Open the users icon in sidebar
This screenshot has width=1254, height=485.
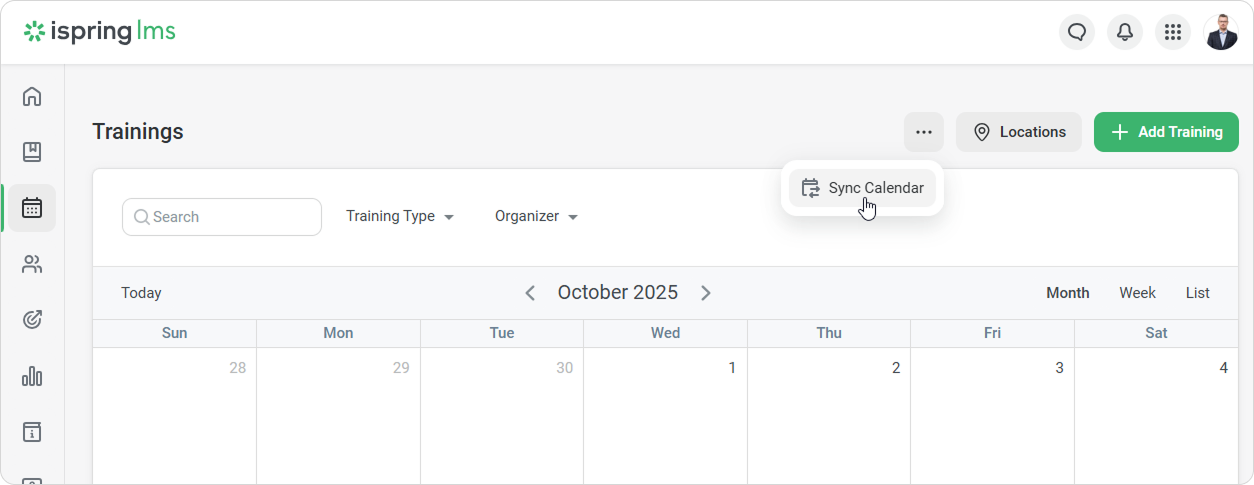(x=32, y=264)
